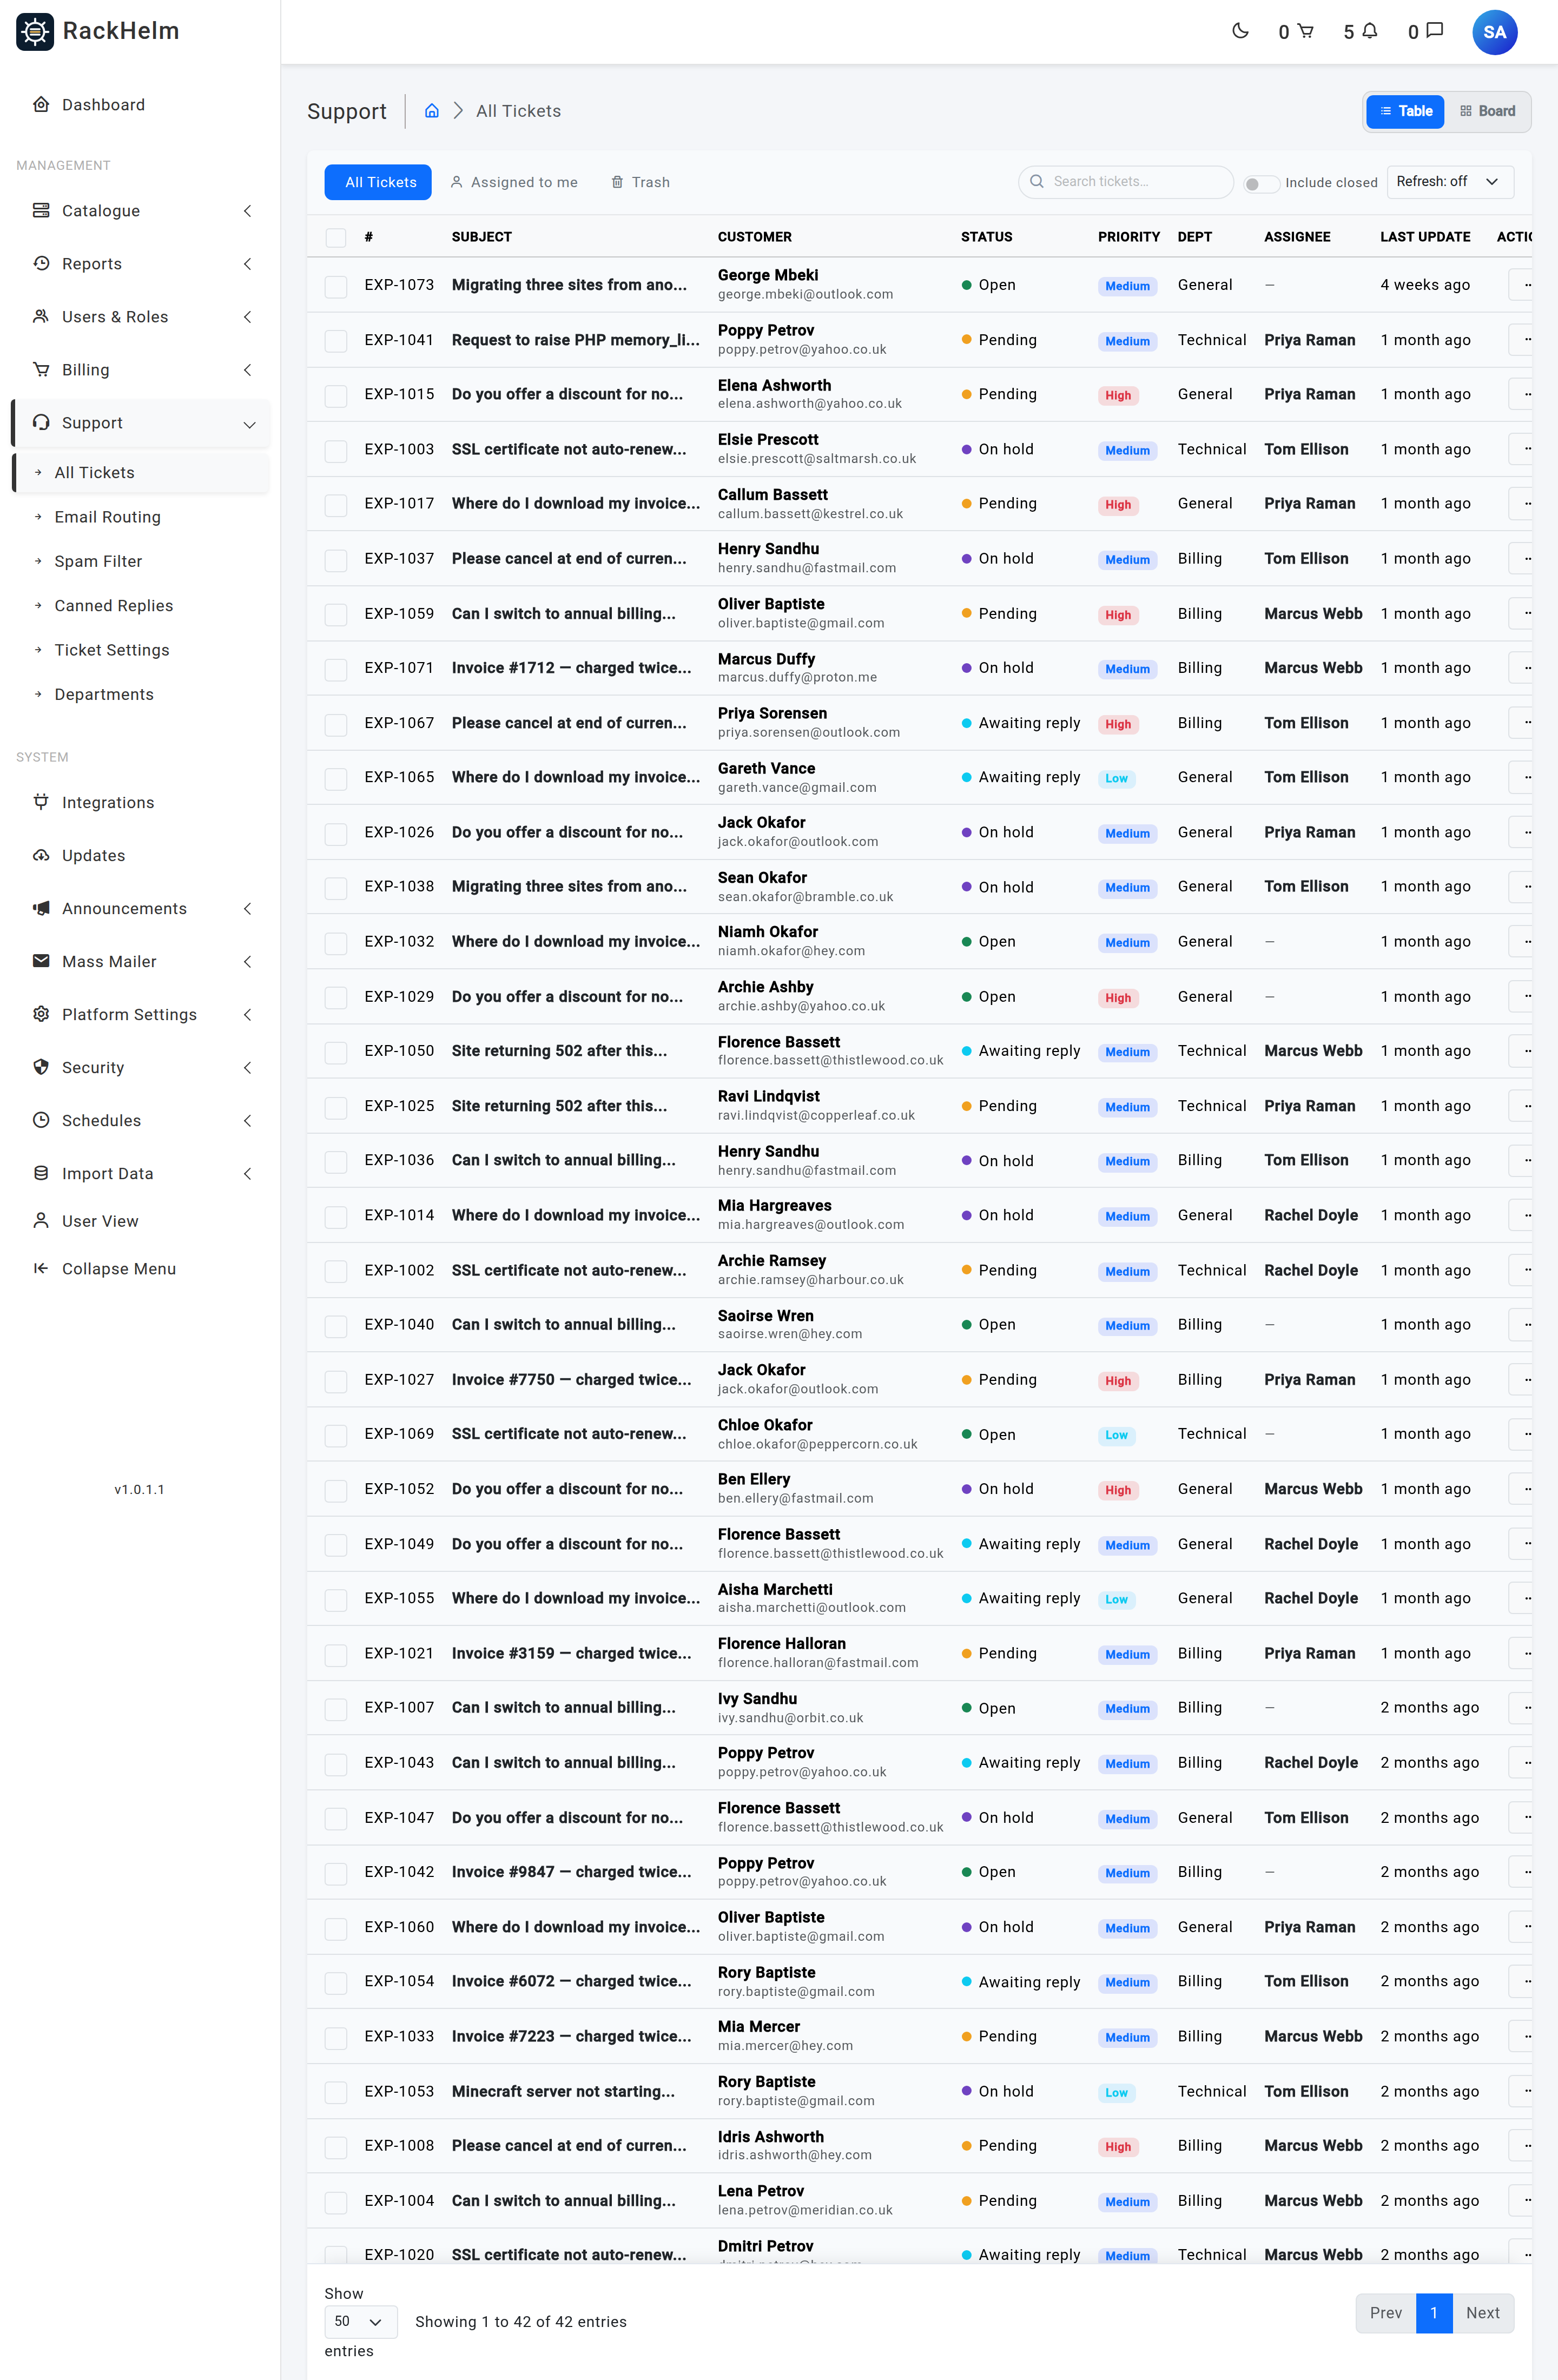Expand the Reports menu
The image size is (1558, 2380).
140,264
